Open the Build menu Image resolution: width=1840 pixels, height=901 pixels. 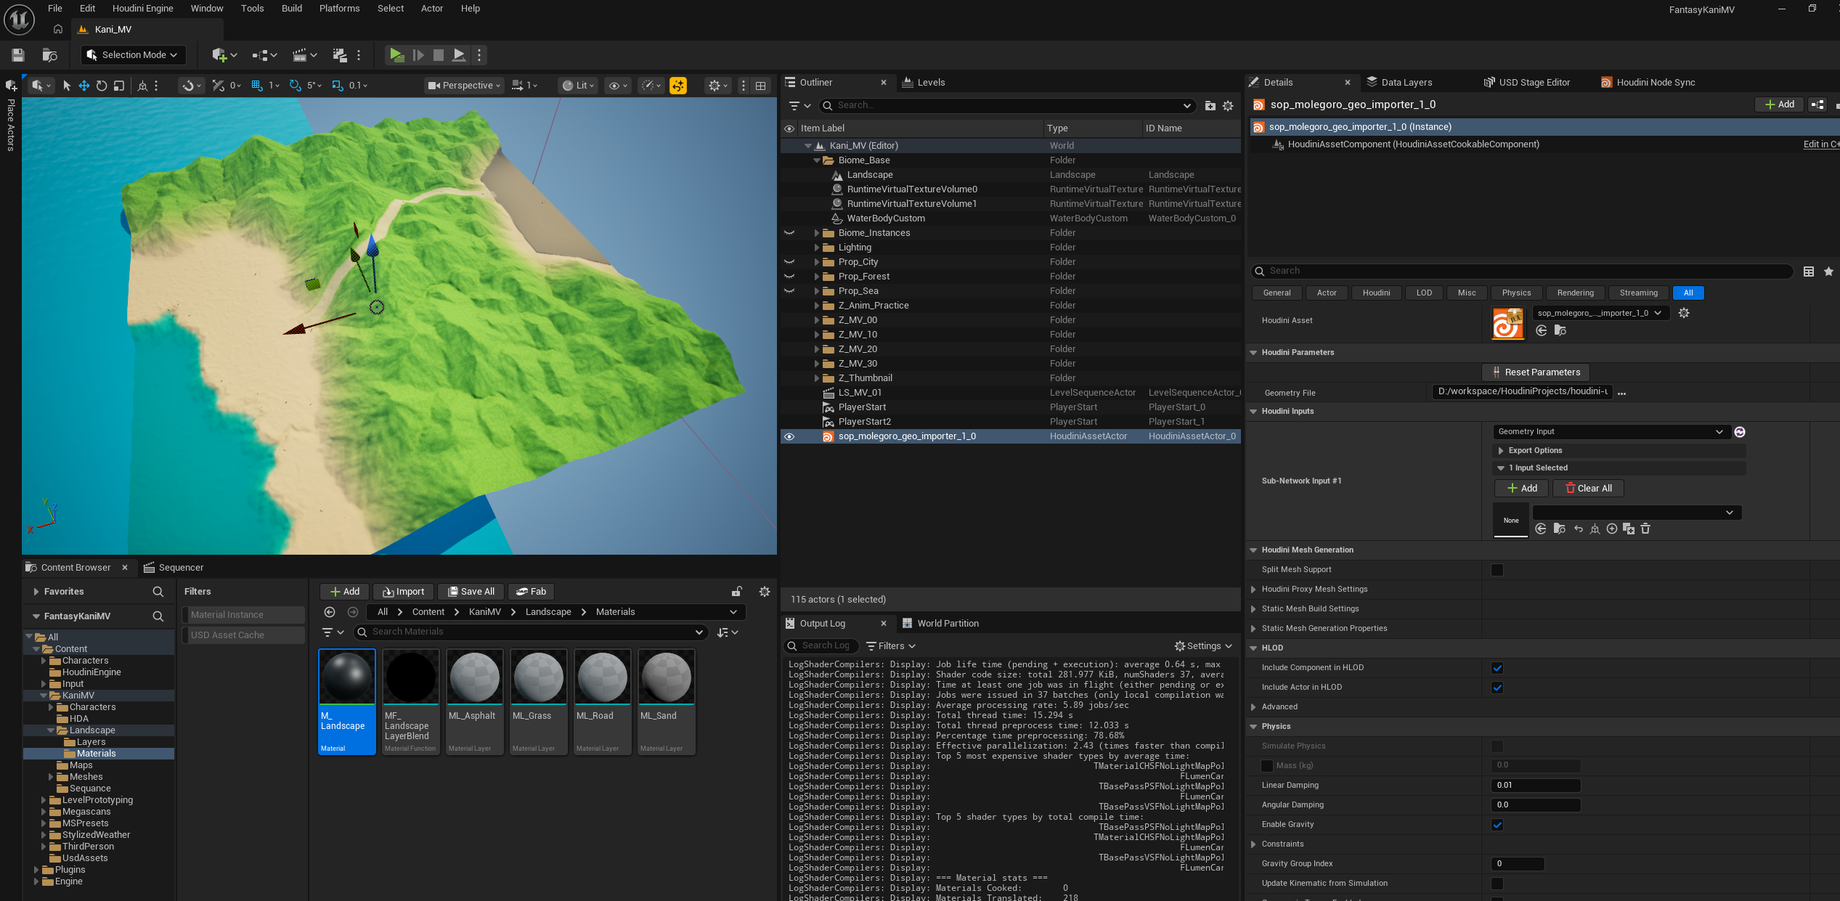pyautogui.click(x=292, y=9)
